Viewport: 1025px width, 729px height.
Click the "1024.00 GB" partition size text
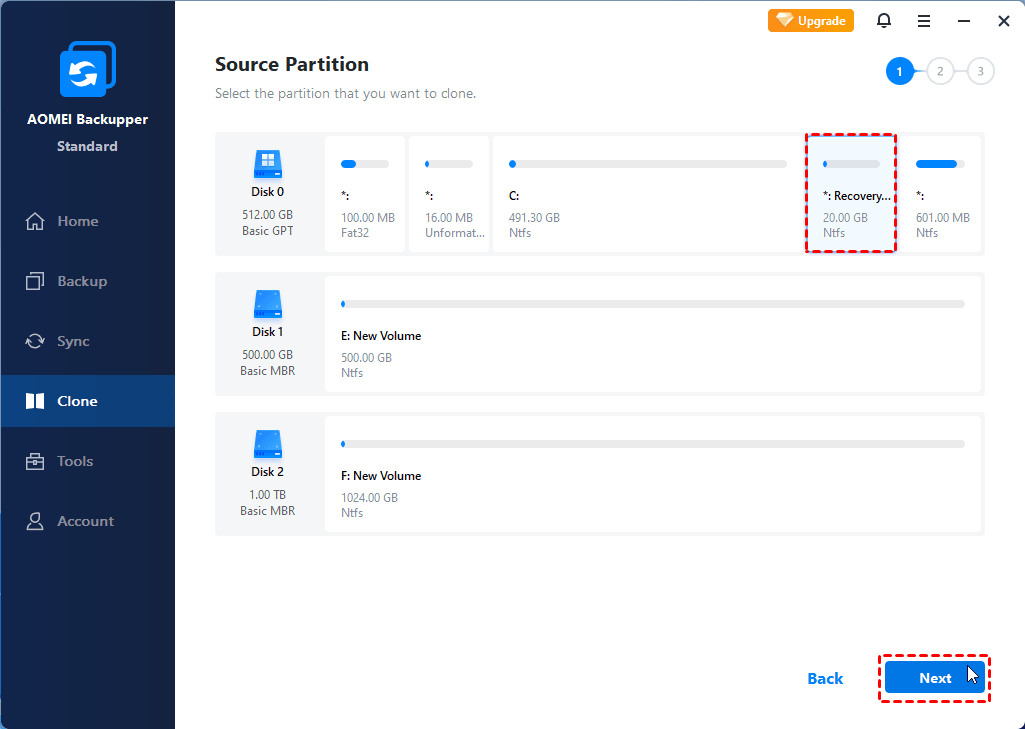click(369, 498)
